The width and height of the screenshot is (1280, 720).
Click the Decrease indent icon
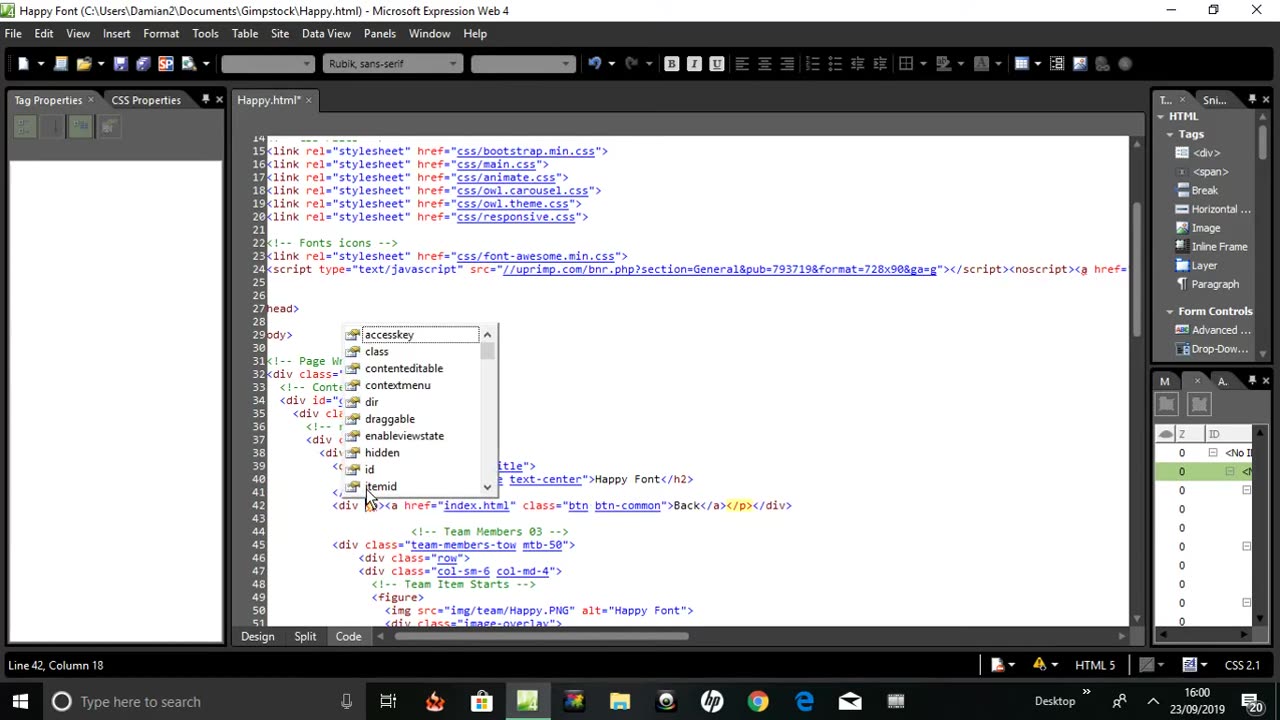coord(857,64)
